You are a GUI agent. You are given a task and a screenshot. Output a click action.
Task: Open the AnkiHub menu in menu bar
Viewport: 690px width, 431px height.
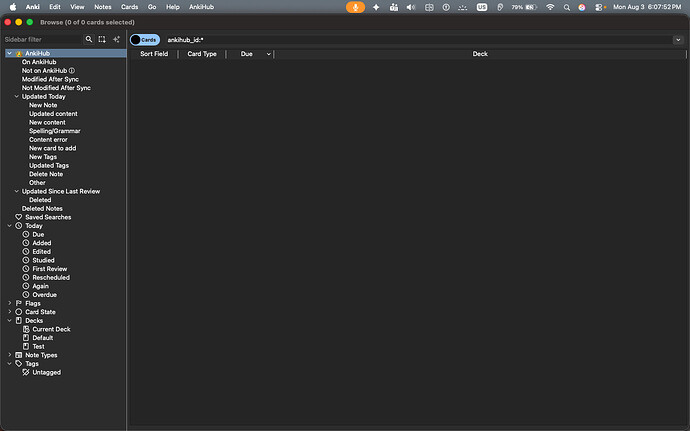[202, 7]
